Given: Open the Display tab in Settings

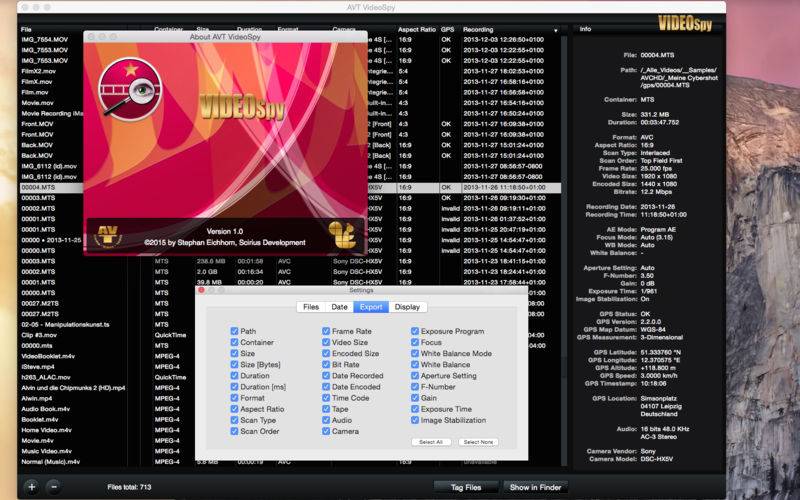Looking at the screenshot, I should (x=407, y=307).
